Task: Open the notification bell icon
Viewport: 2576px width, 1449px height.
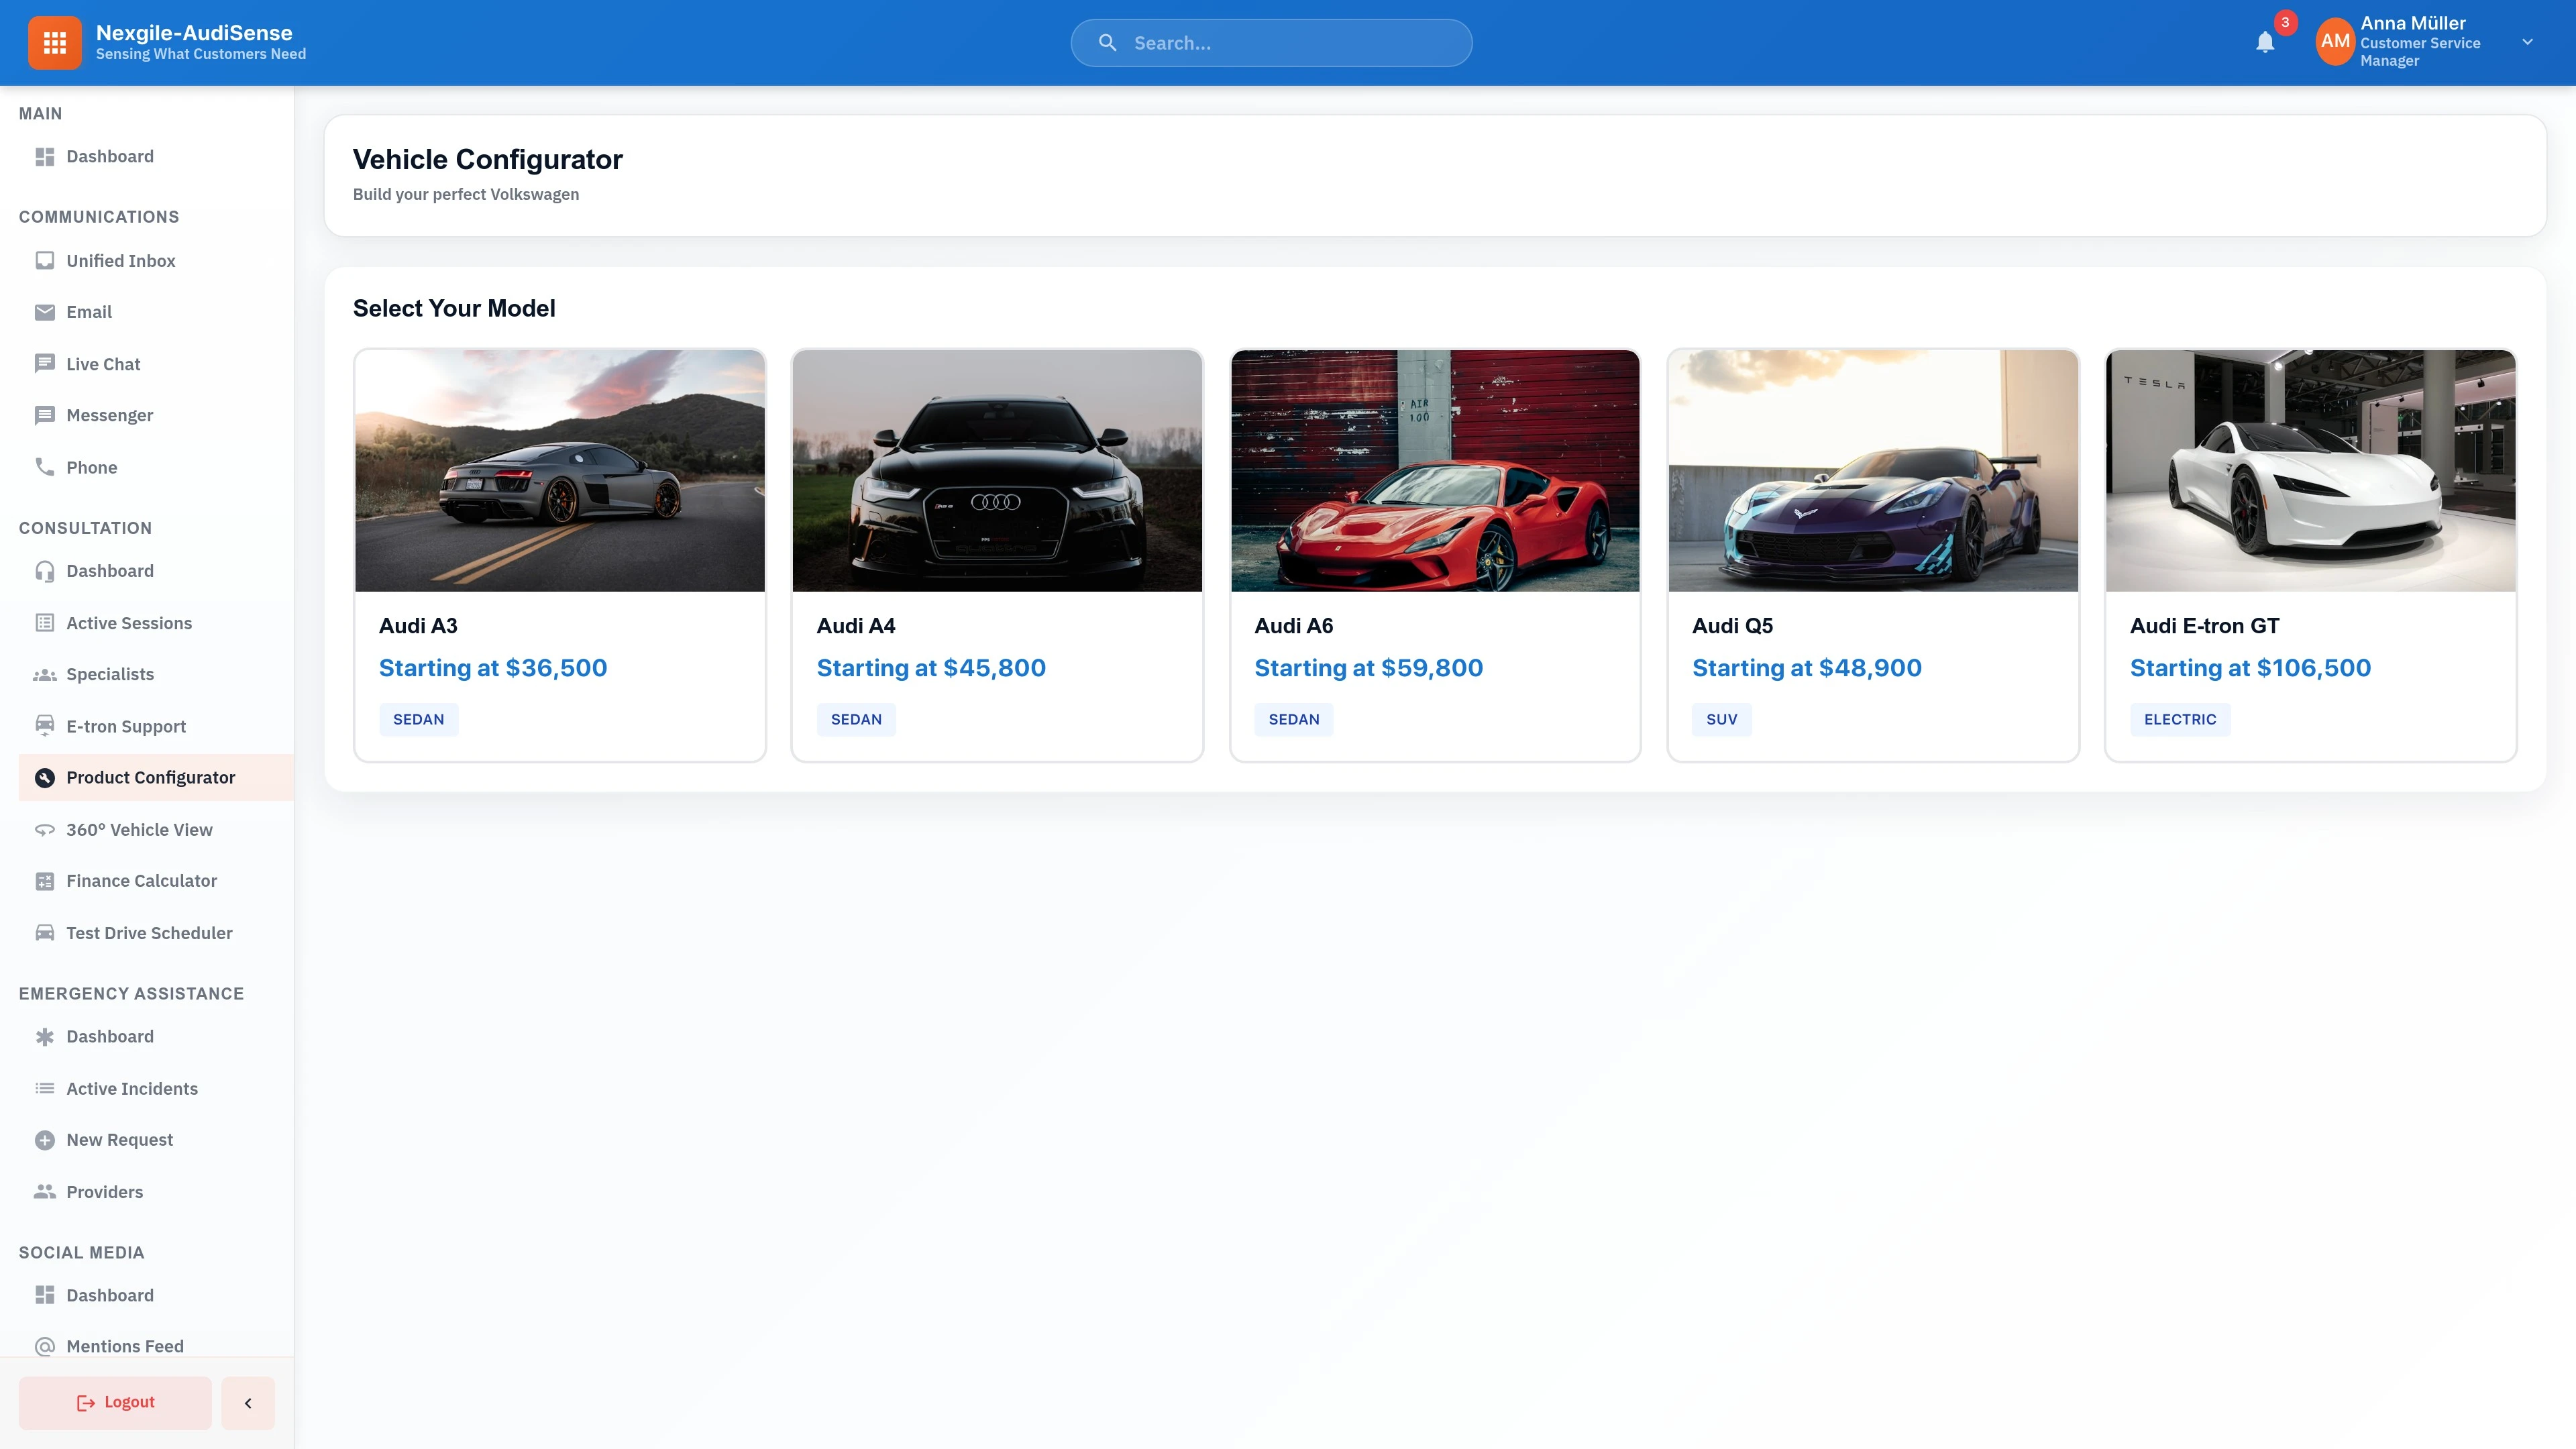Action: coord(2265,42)
